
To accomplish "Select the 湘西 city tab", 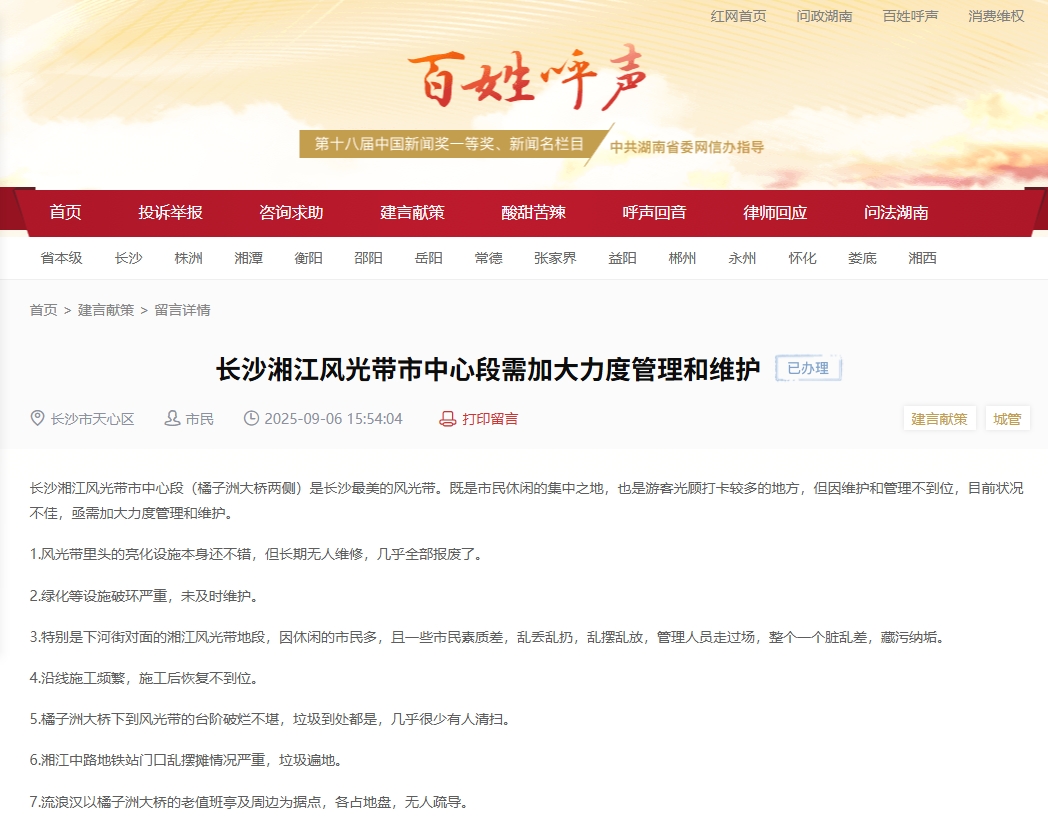I will [922, 257].
